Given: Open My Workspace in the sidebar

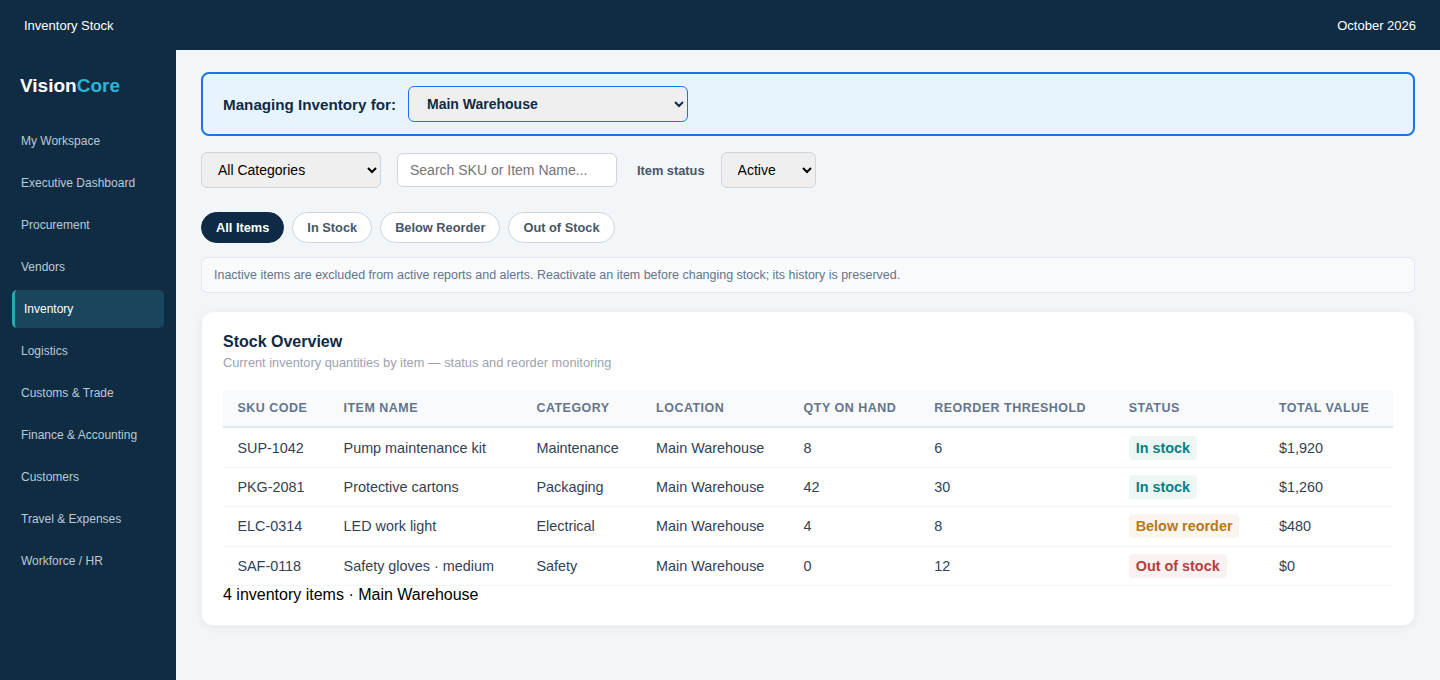Looking at the screenshot, I should click(x=88, y=141).
